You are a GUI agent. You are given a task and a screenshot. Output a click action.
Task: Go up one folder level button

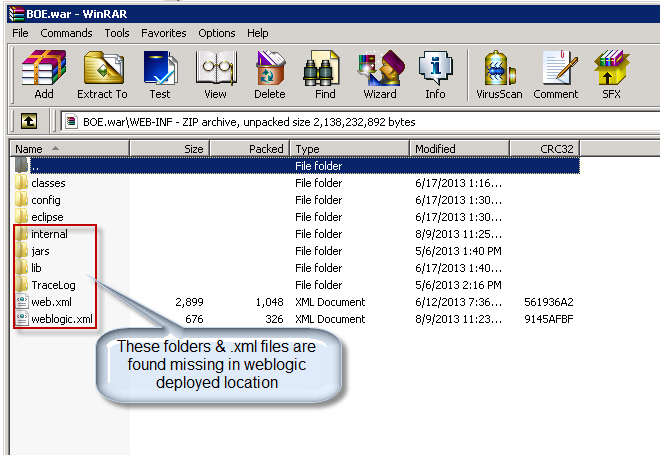click(x=29, y=122)
